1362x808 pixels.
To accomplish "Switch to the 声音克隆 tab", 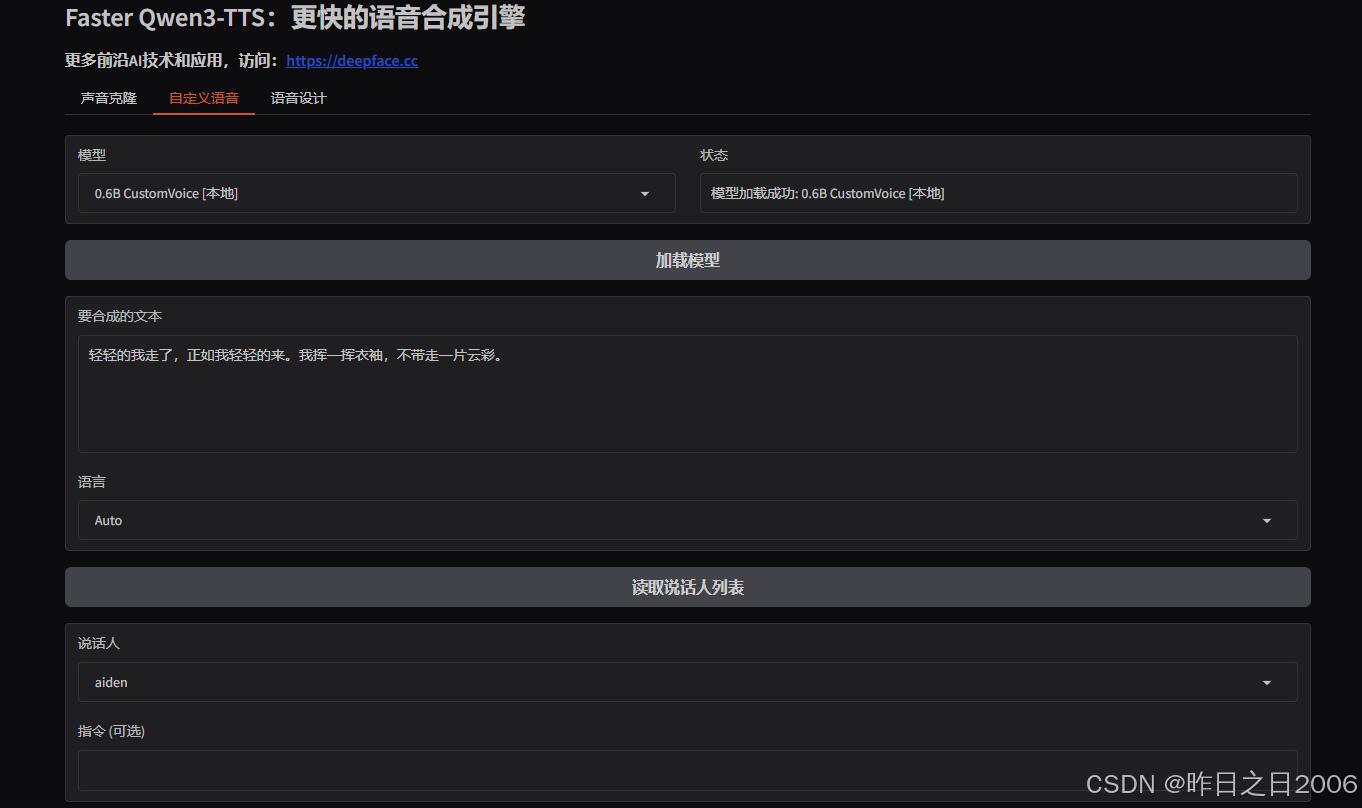I will pos(109,98).
